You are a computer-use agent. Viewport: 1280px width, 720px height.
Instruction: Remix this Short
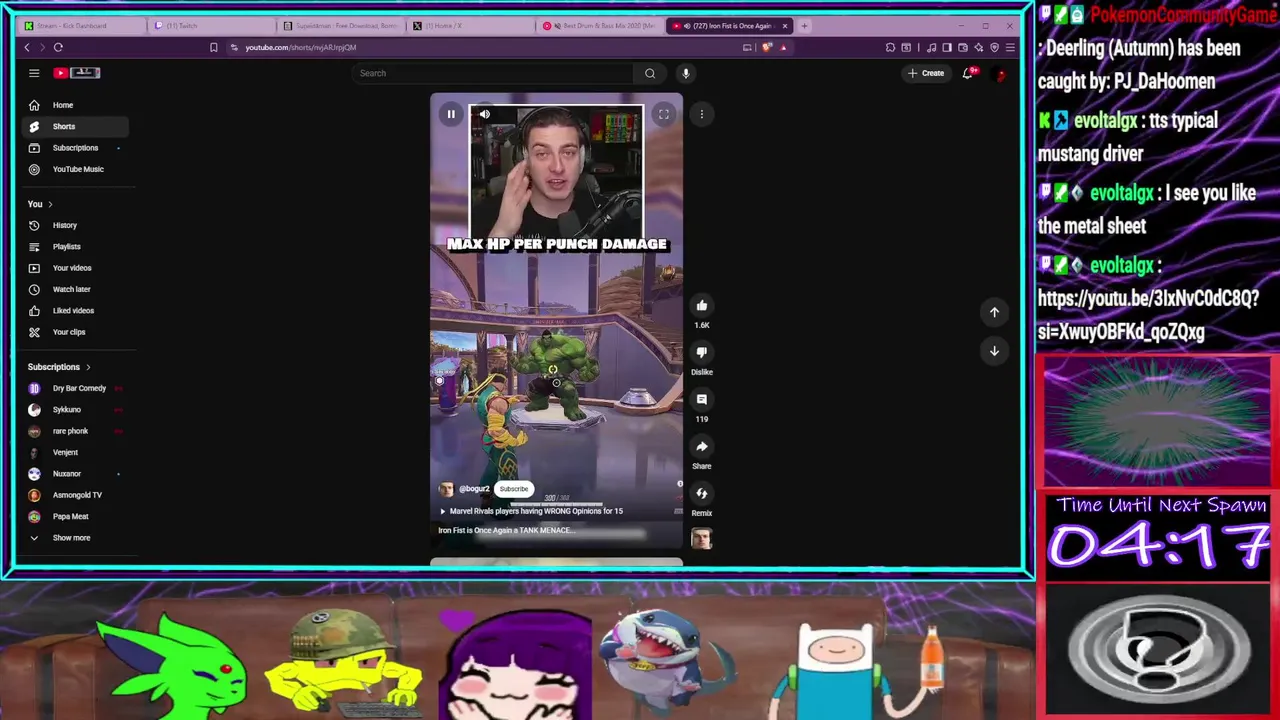702,493
